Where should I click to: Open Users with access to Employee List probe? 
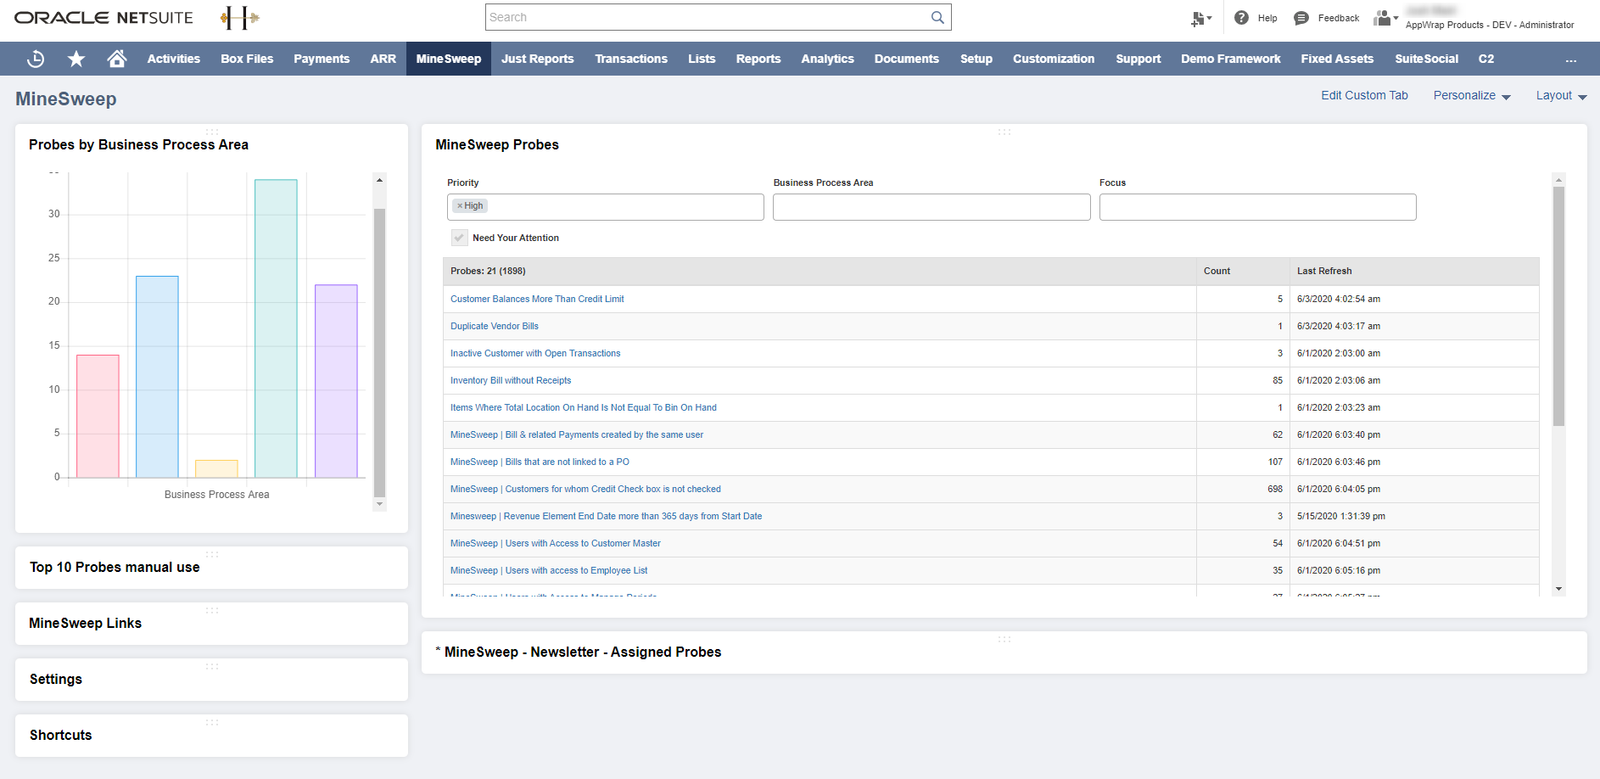coord(549,570)
